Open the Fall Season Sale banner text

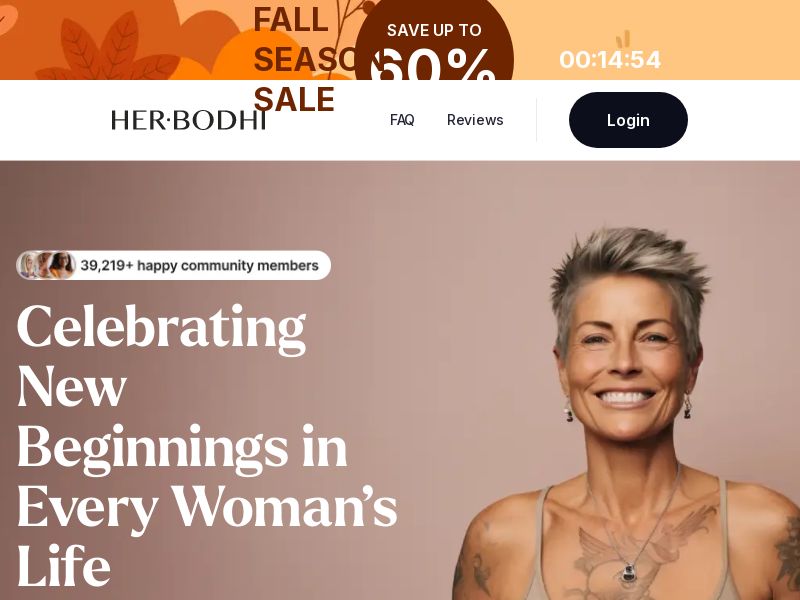coord(294,59)
